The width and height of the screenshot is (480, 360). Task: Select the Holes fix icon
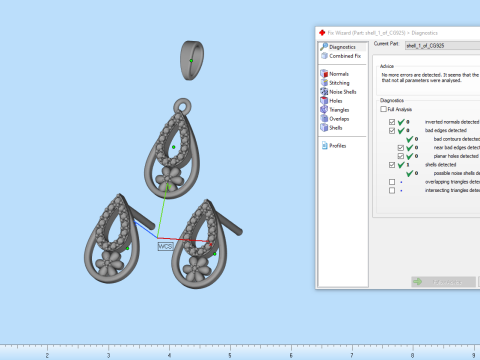[x=324, y=100]
